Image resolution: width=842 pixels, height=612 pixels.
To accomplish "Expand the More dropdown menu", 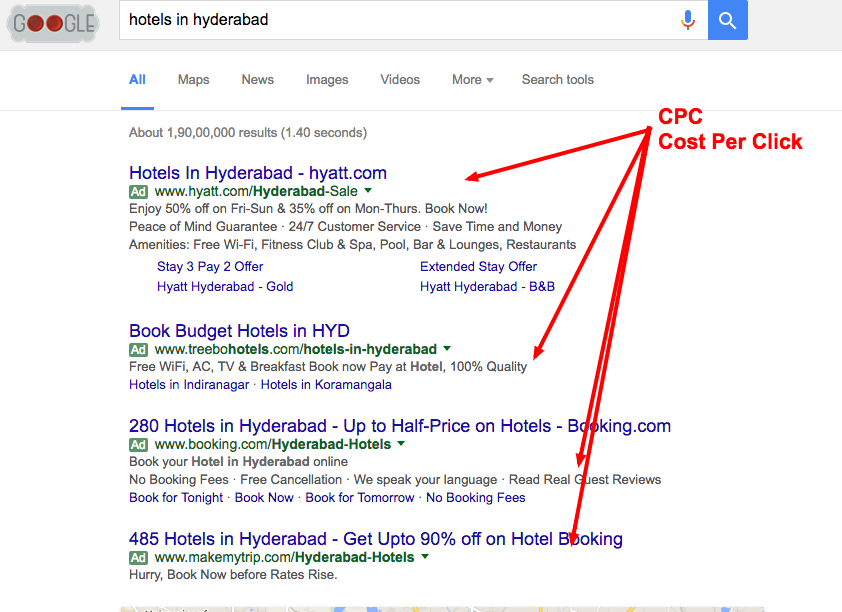I will point(473,79).
